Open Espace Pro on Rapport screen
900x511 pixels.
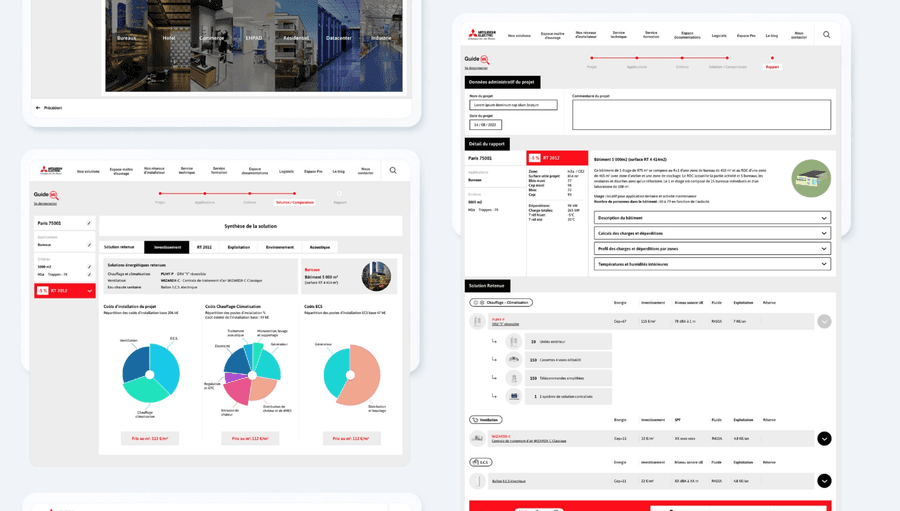[746, 35]
